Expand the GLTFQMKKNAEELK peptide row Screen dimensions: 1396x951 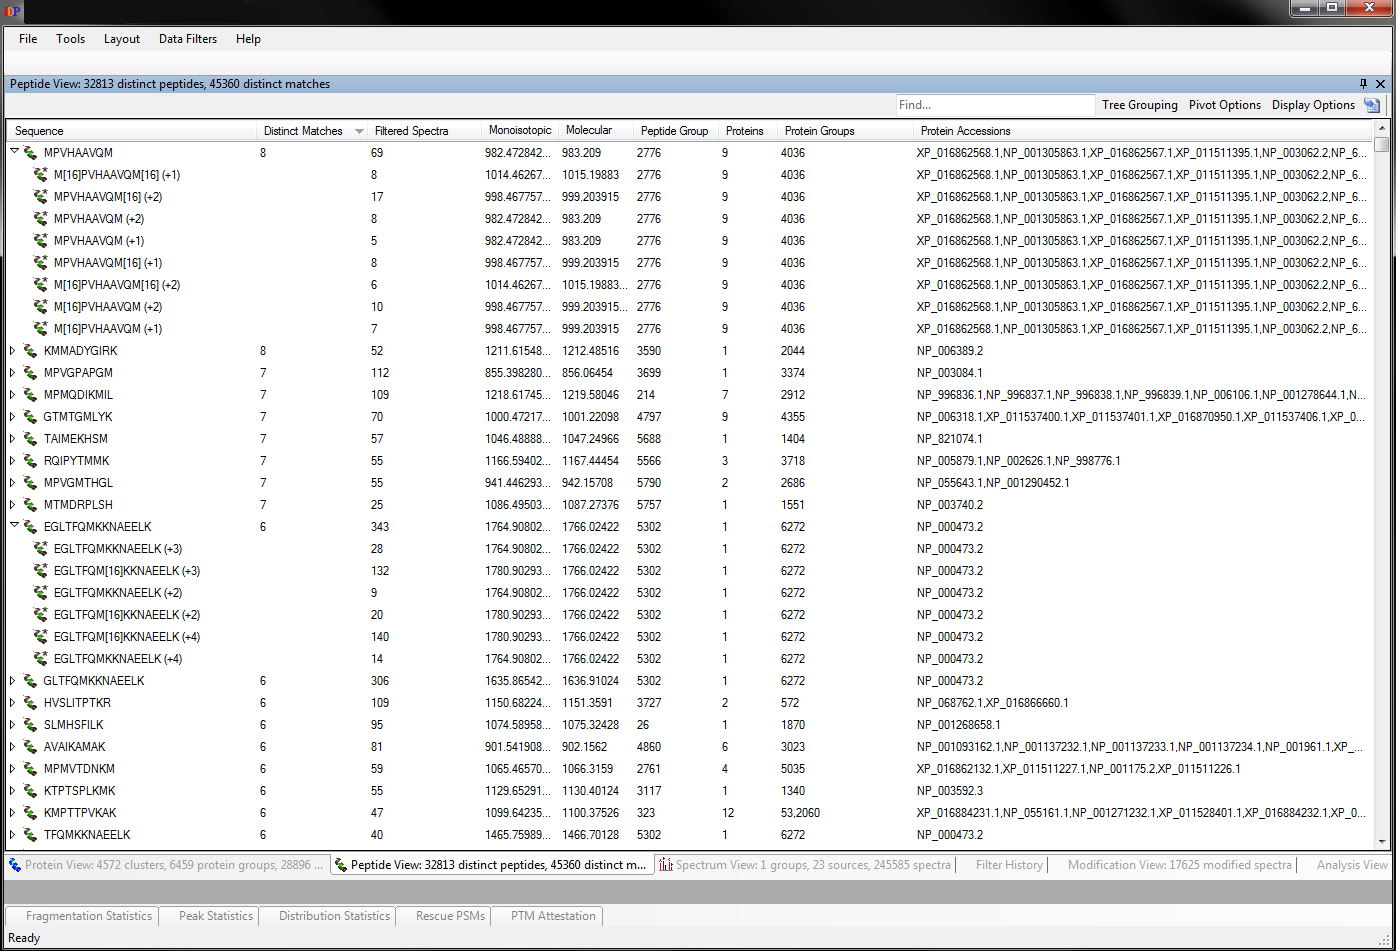(x=13, y=681)
